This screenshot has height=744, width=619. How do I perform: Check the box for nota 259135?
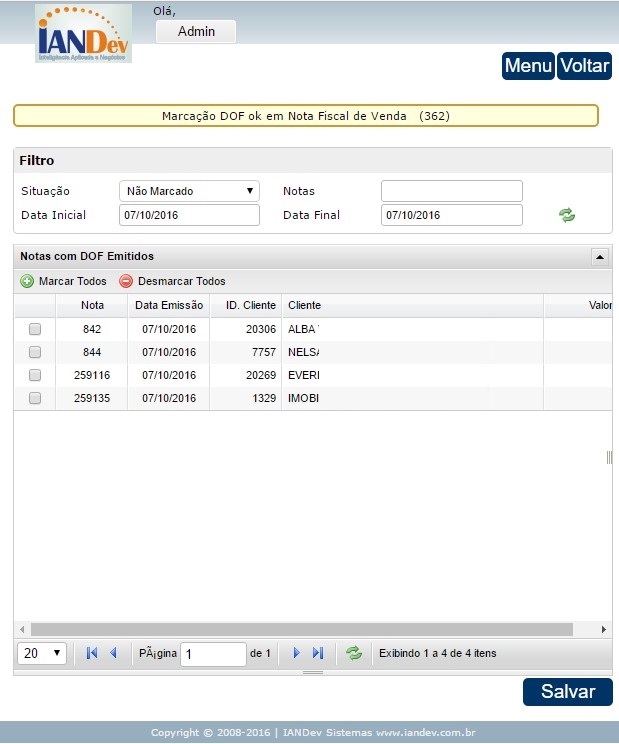pos(35,398)
